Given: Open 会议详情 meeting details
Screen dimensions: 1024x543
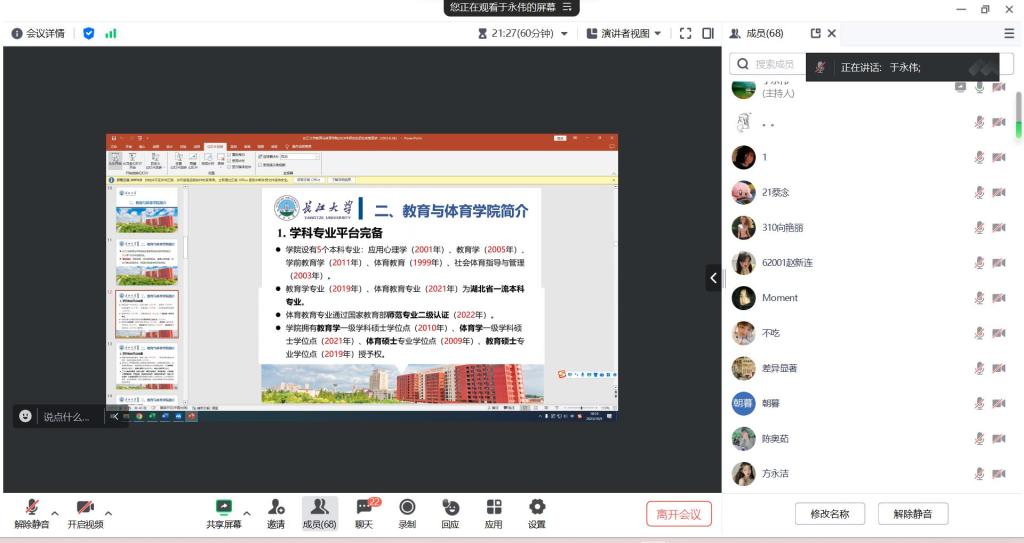Looking at the screenshot, I should pyautogui.click(x=38, y=33).
